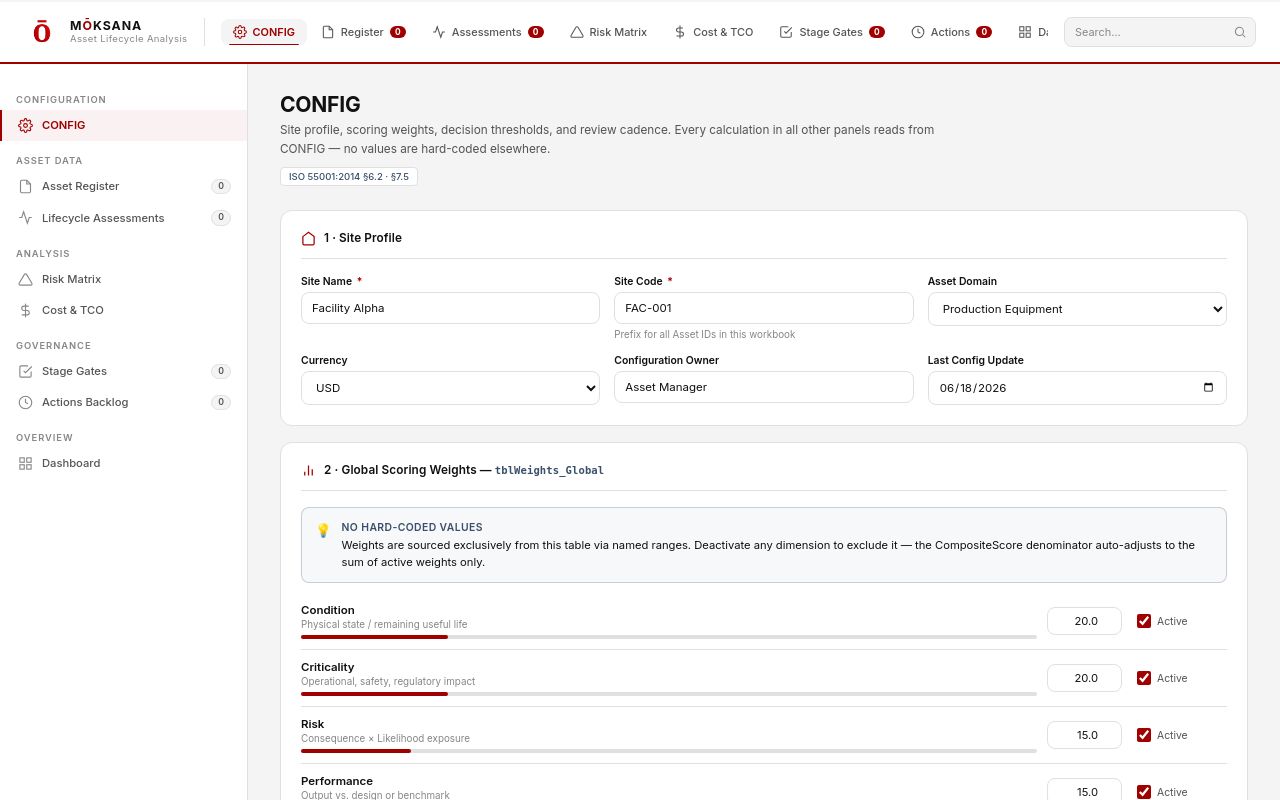Click the gear icon in the CONFIG tab

tap(240, 32)
